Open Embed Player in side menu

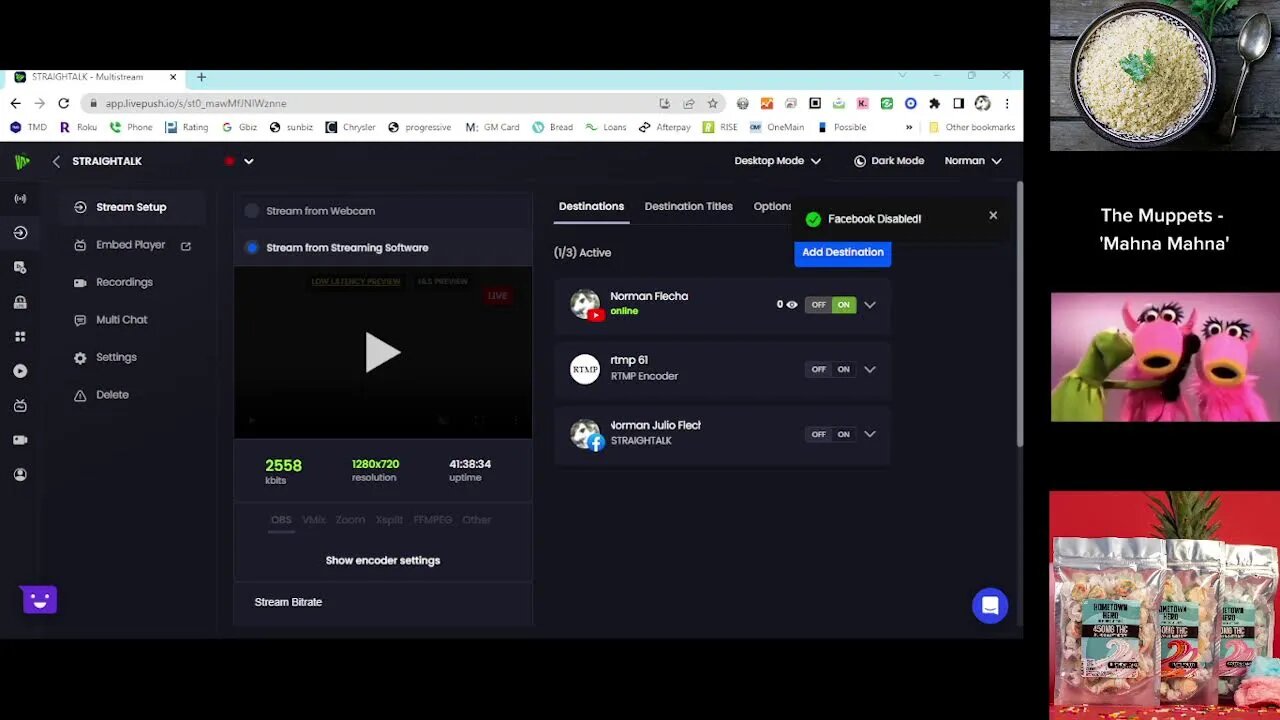pos(131,245)
